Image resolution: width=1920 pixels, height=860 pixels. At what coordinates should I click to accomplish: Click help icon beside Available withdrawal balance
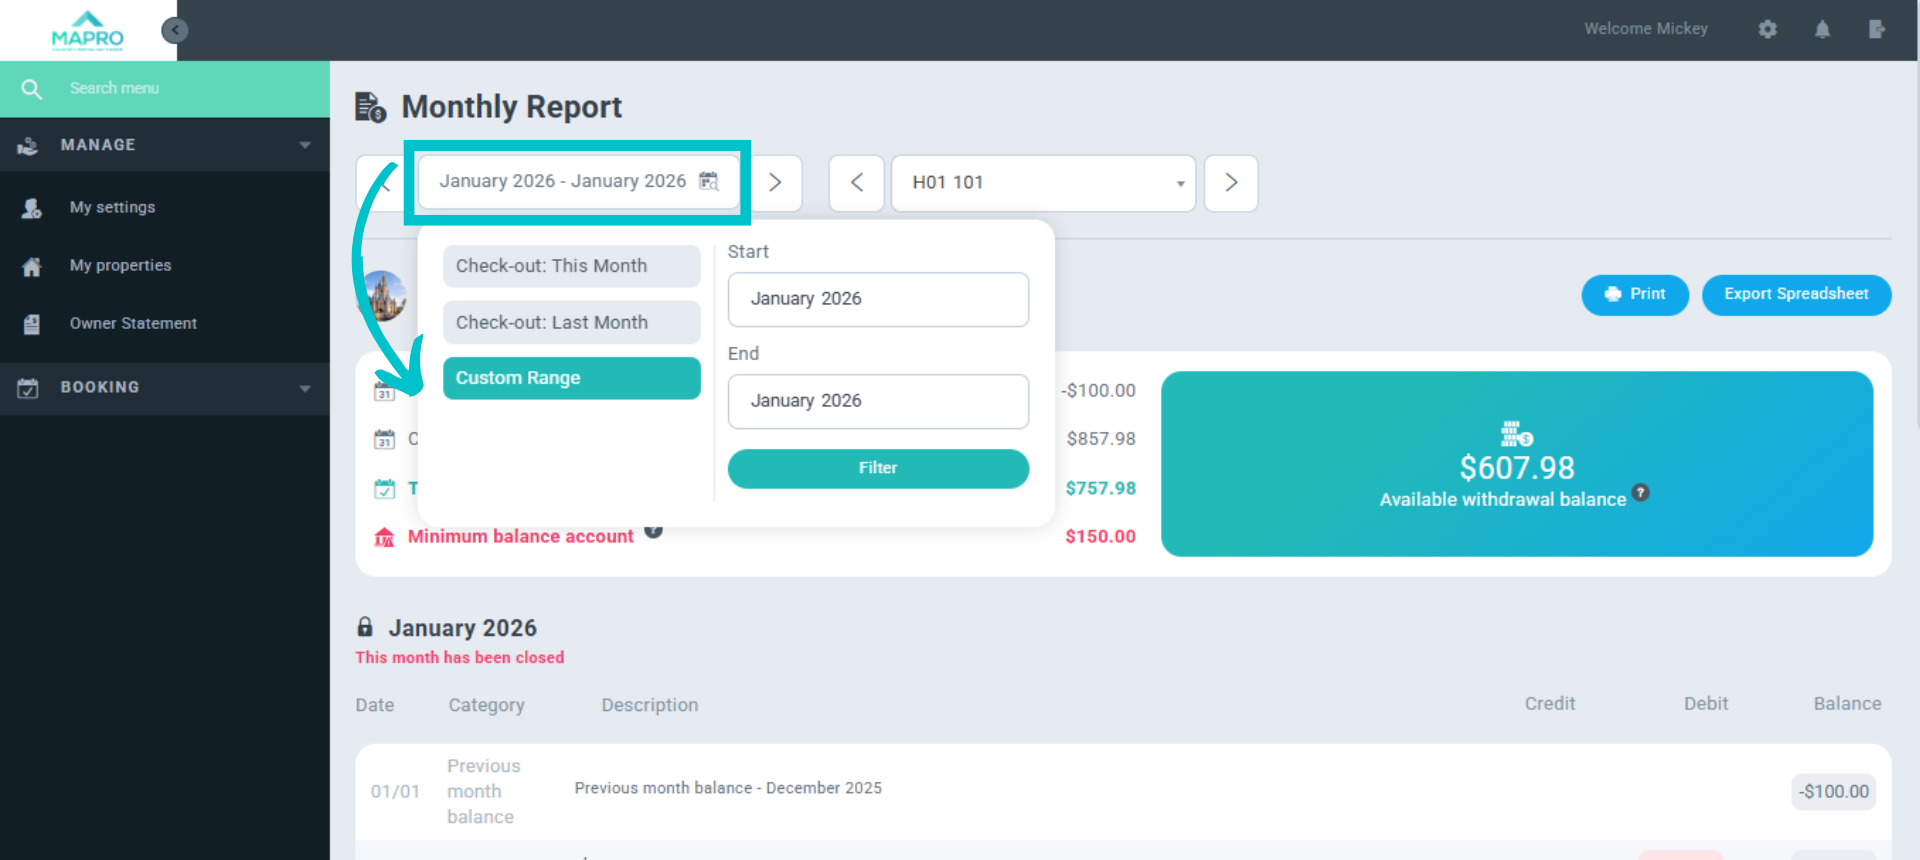pyautogui.click(x=1640, y=492)
